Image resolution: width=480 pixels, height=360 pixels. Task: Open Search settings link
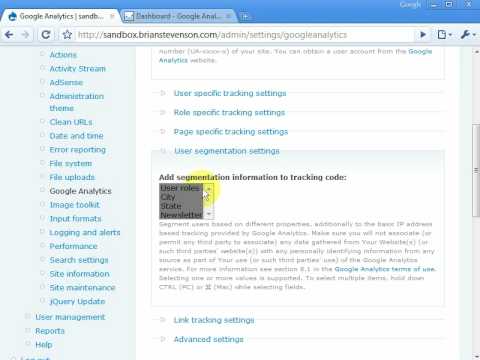79,260
